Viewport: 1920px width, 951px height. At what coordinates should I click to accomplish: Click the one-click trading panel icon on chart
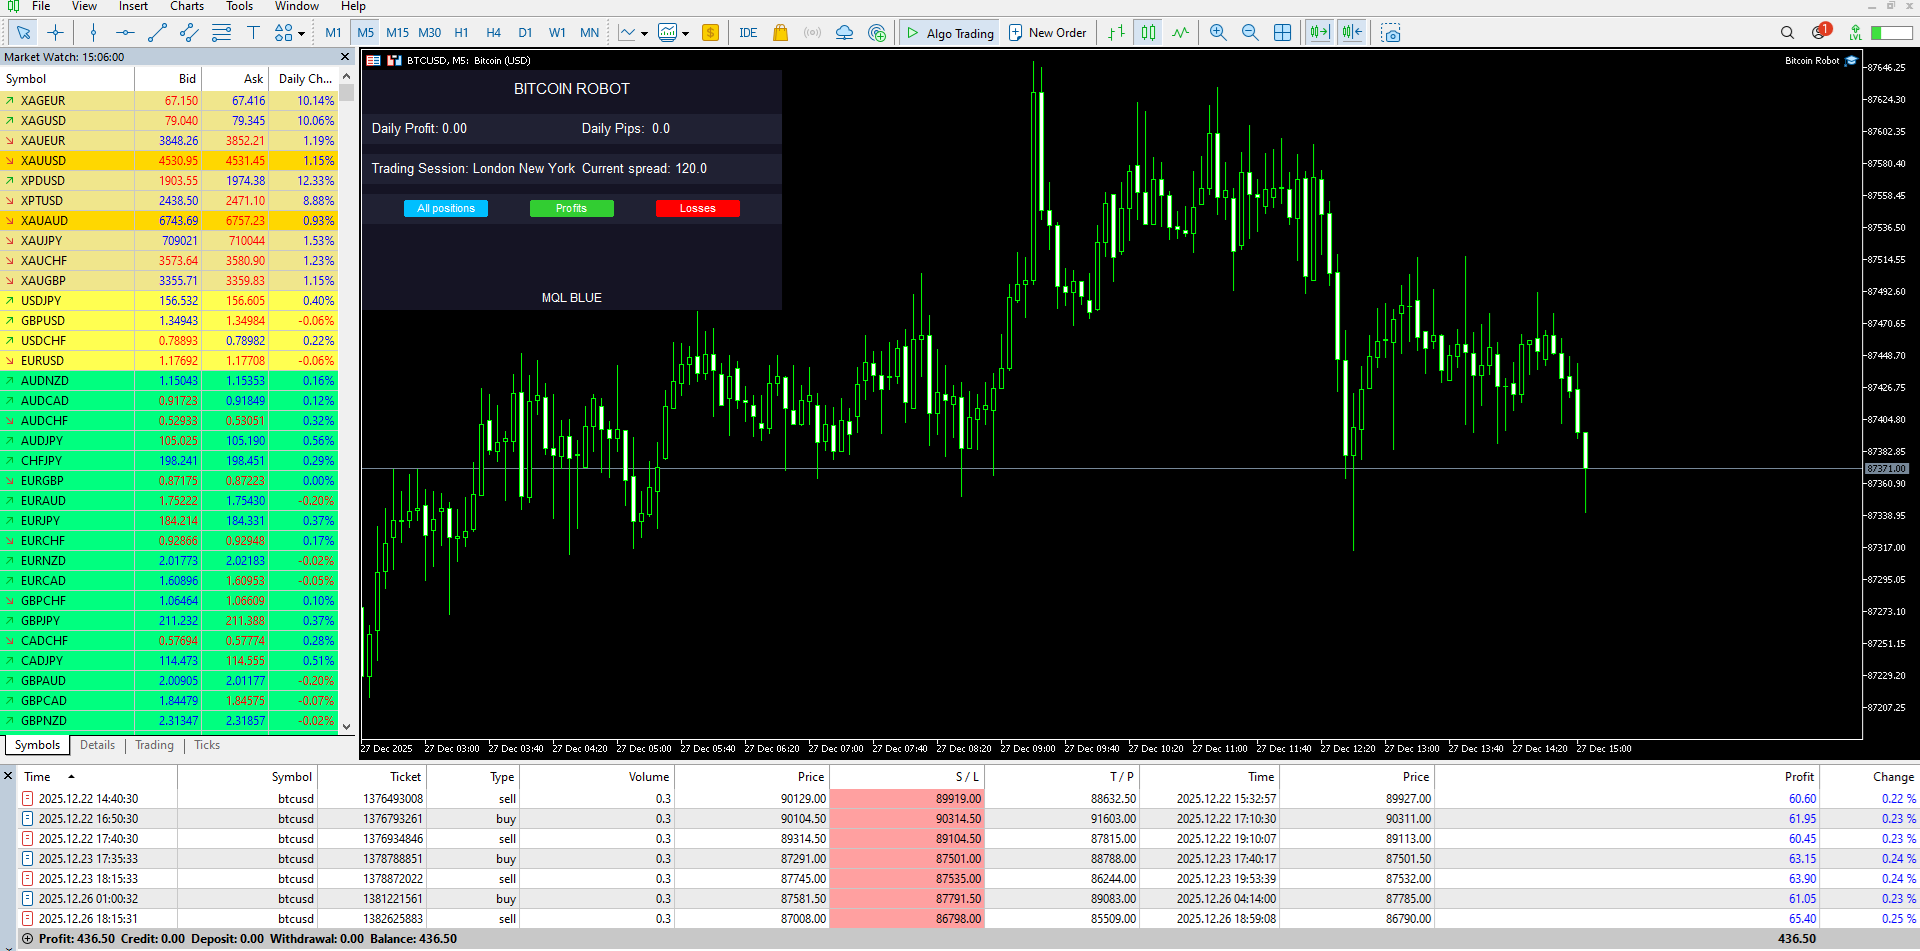[x=394, y=61]
